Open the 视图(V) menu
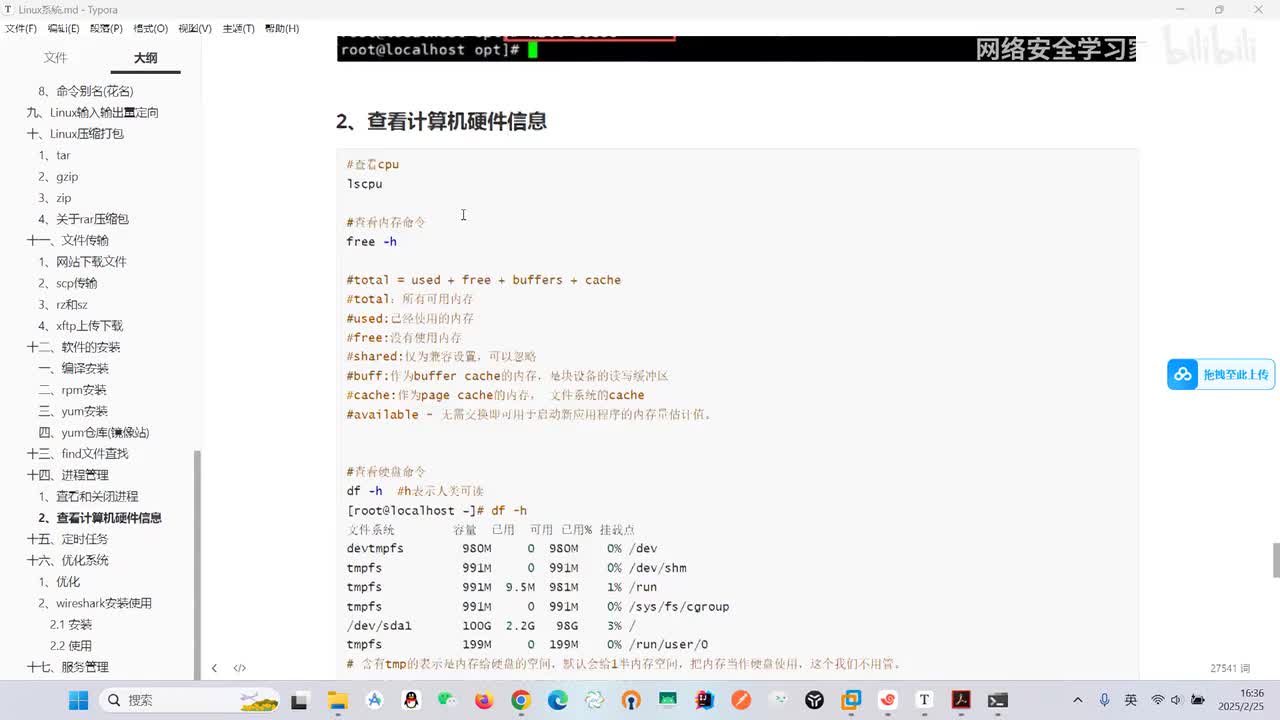The image size is (1280, 720). click(194, 29)
